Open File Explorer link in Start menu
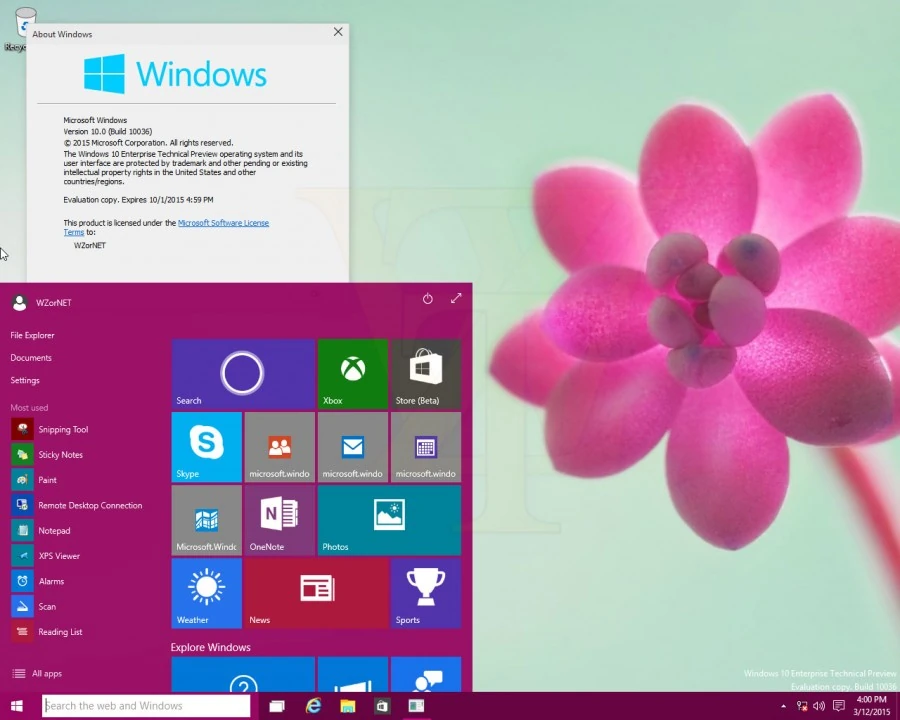Screen dimensions: 900x720 point(32,335)
